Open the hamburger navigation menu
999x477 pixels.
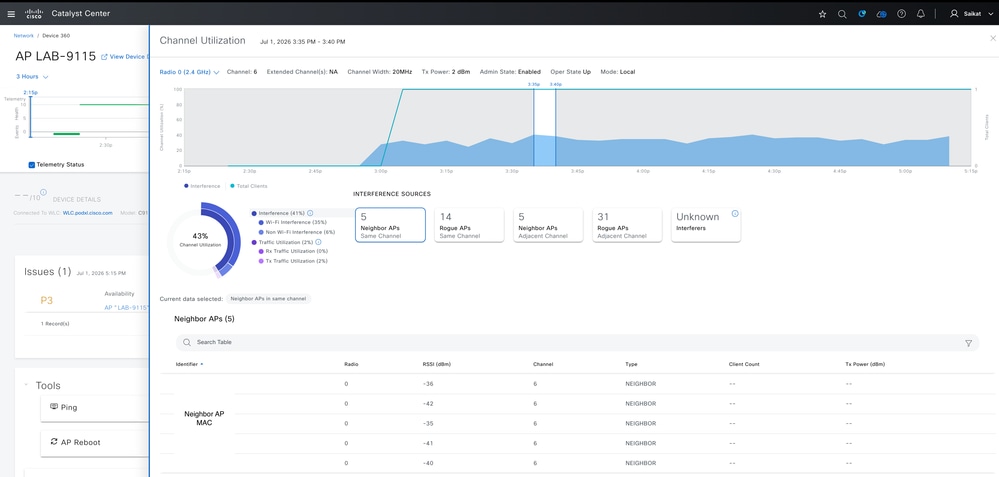click(x=11, y=13)
